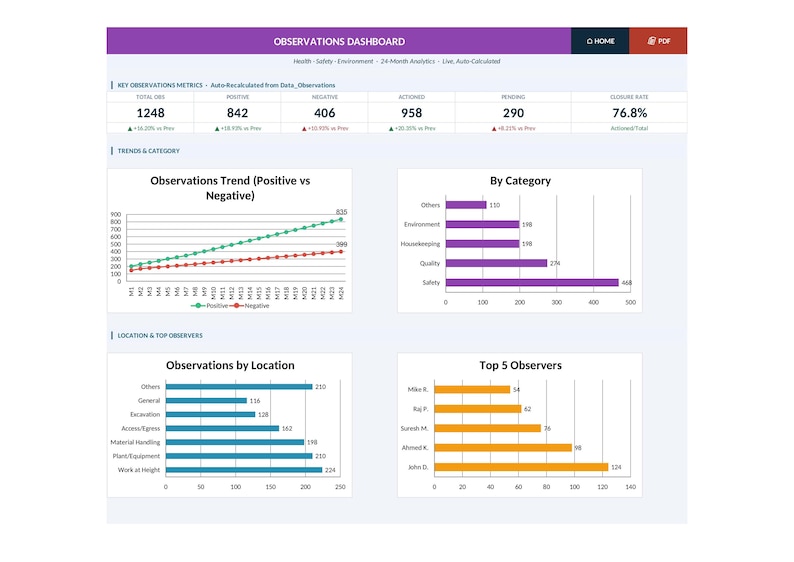794x562 pixels.
Task: Click the 124 label next to John D. bar
Action: 616,467
